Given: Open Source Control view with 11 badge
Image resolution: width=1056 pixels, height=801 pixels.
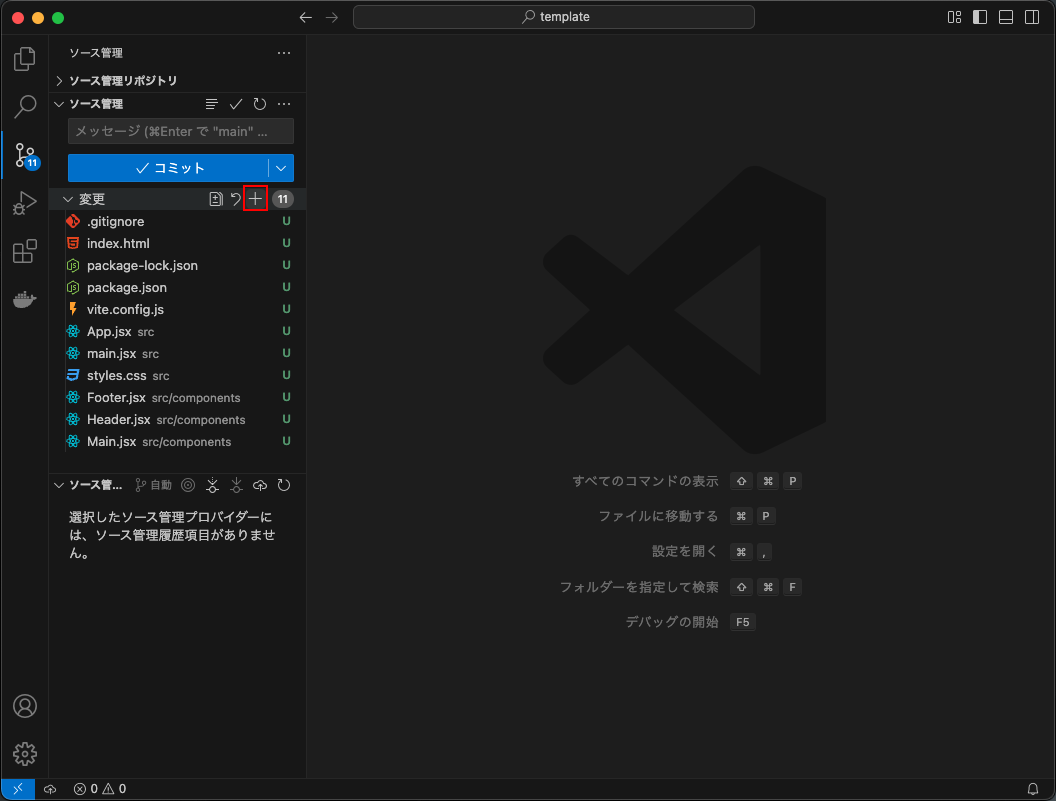Looking at the screenshot, I should 26,156.
